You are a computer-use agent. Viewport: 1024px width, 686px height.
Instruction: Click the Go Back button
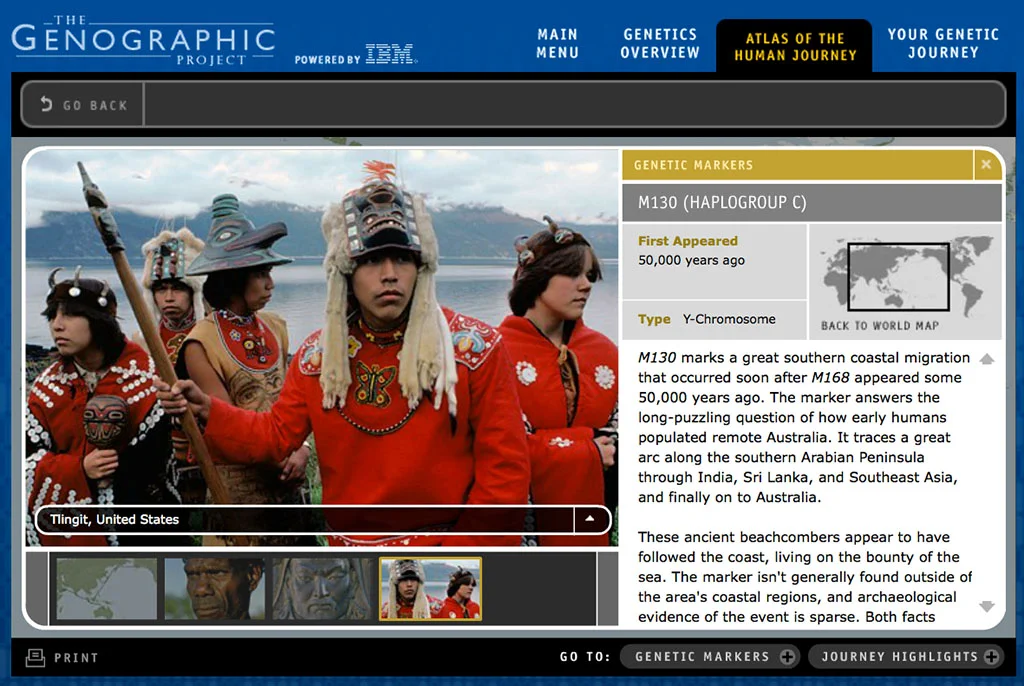(x=83, y=105)
